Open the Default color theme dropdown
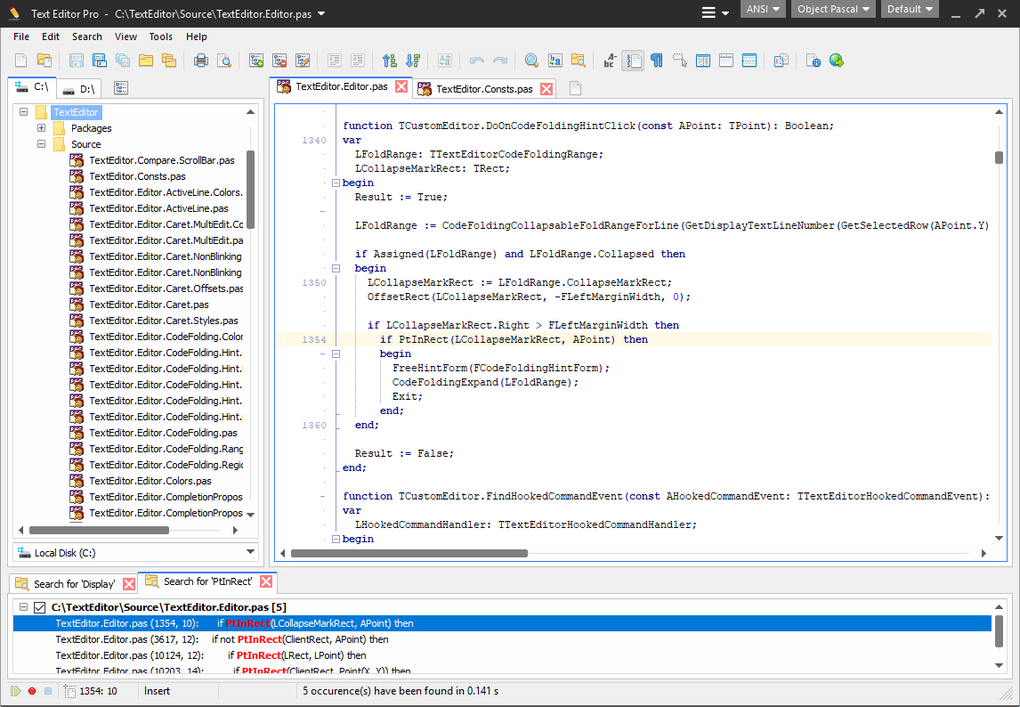Screen dimensions: 1020x707 coord(910,9)
